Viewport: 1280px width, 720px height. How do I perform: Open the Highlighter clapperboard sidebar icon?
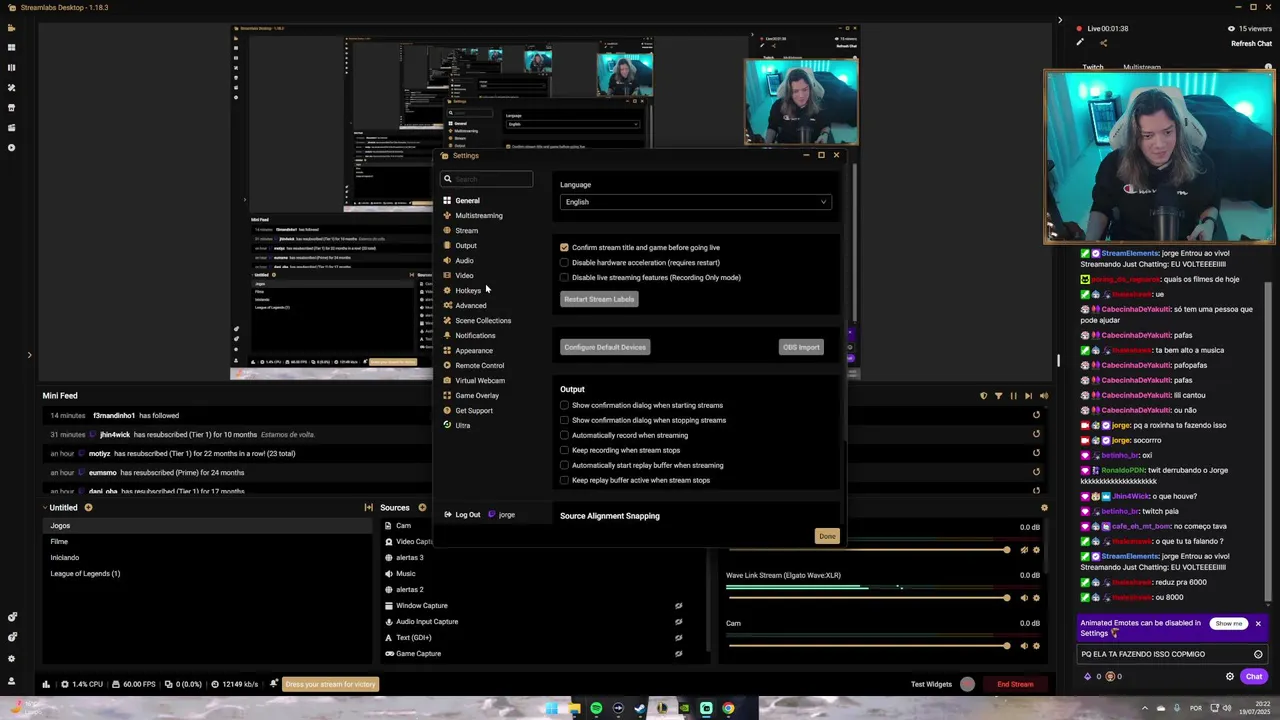(12, 127)
